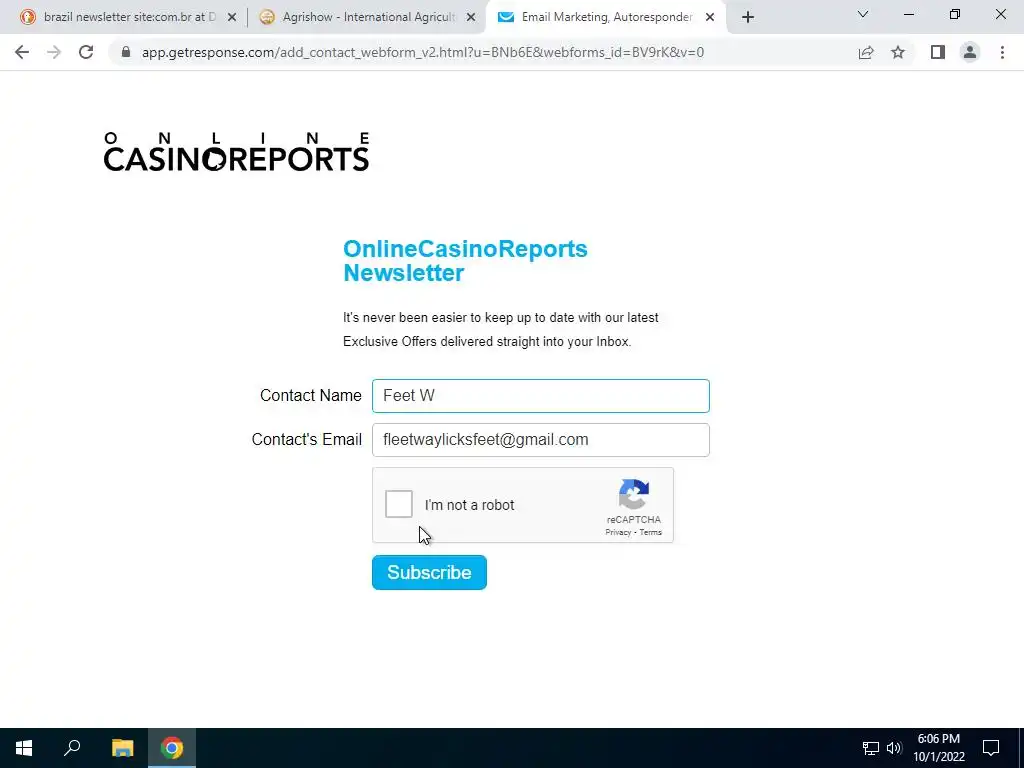Bookmark this page with the star
1024x768 pixels.
pyautogui.click(x=898, y=52)
